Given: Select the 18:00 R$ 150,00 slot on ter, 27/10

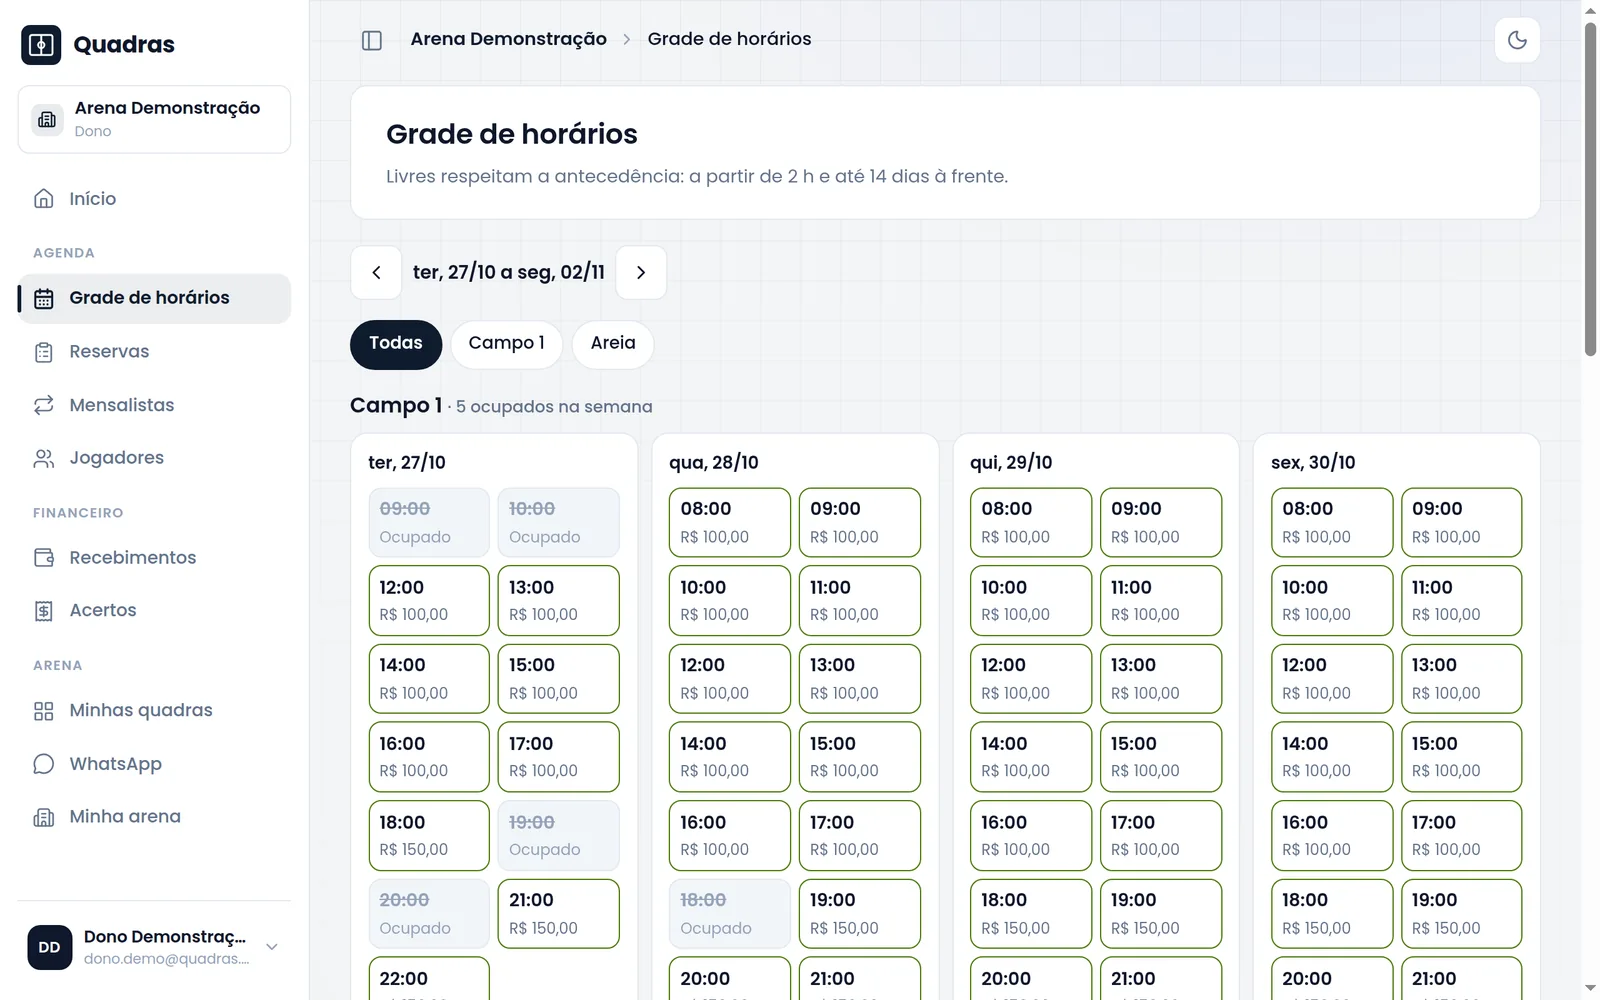Looking at the screenshot, I should [429, 835].
